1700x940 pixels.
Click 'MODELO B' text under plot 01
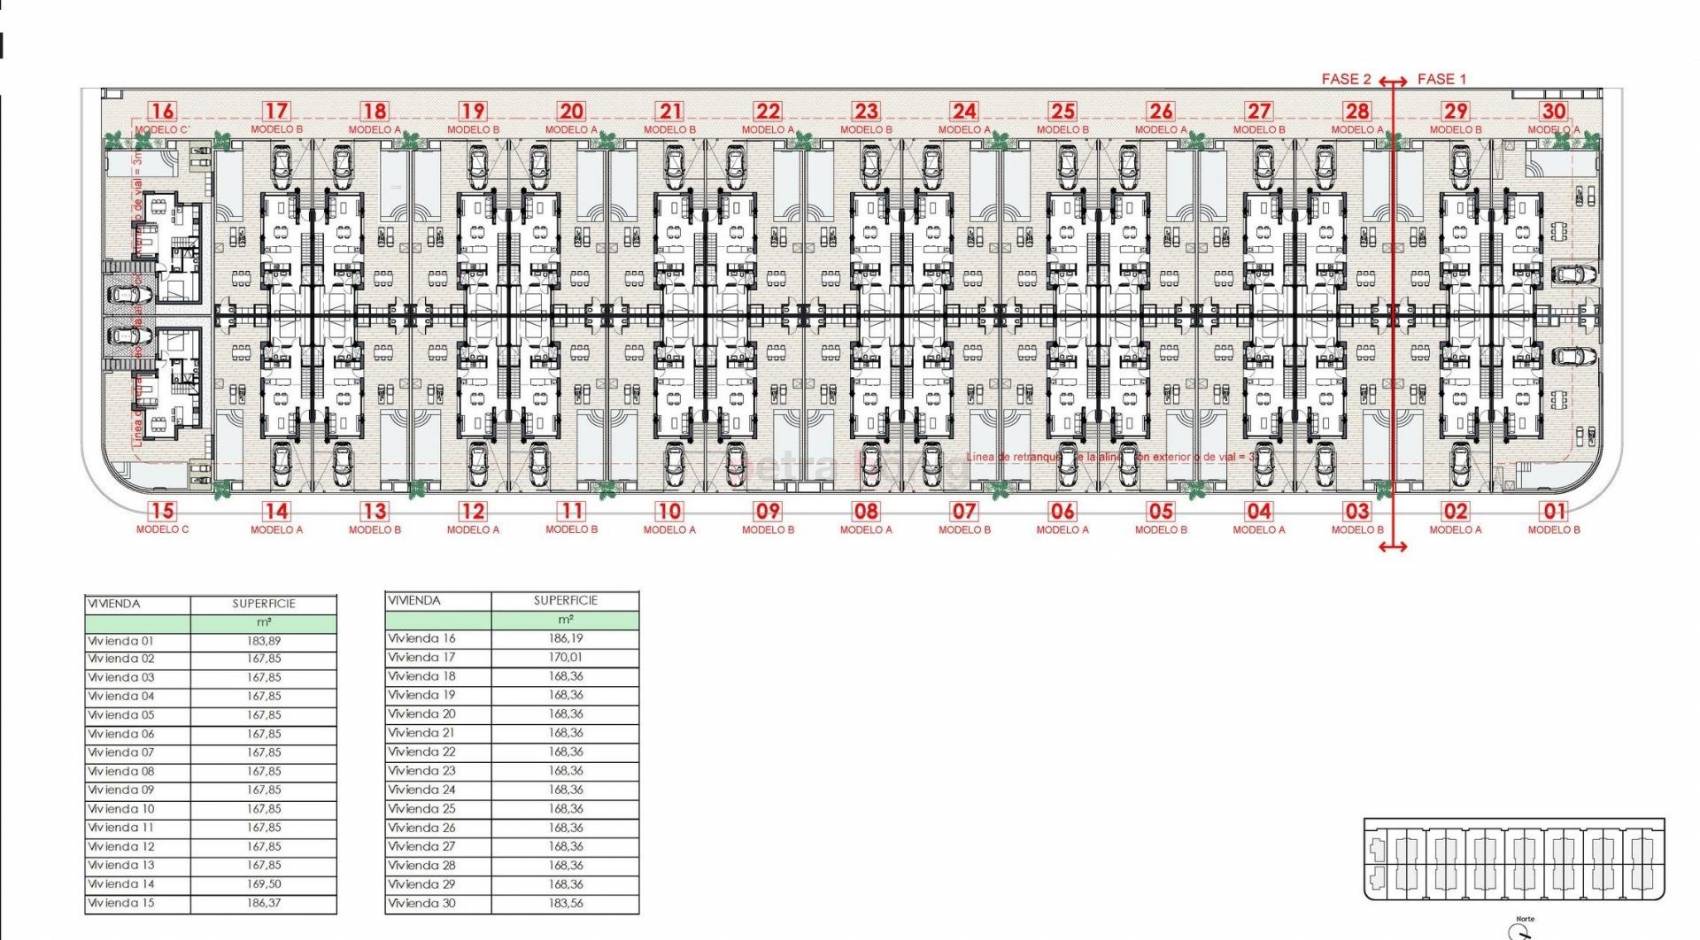coord(1554,530)
